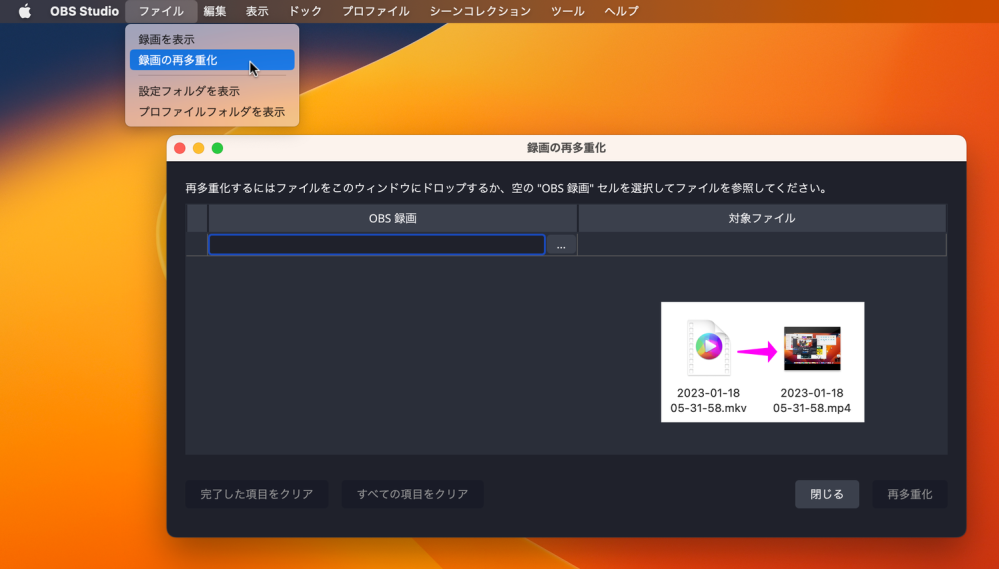Click the empty 対象ファイル cell in the first row
The image size is (999, 569).
pyautogui.click(x=762, y=245)
